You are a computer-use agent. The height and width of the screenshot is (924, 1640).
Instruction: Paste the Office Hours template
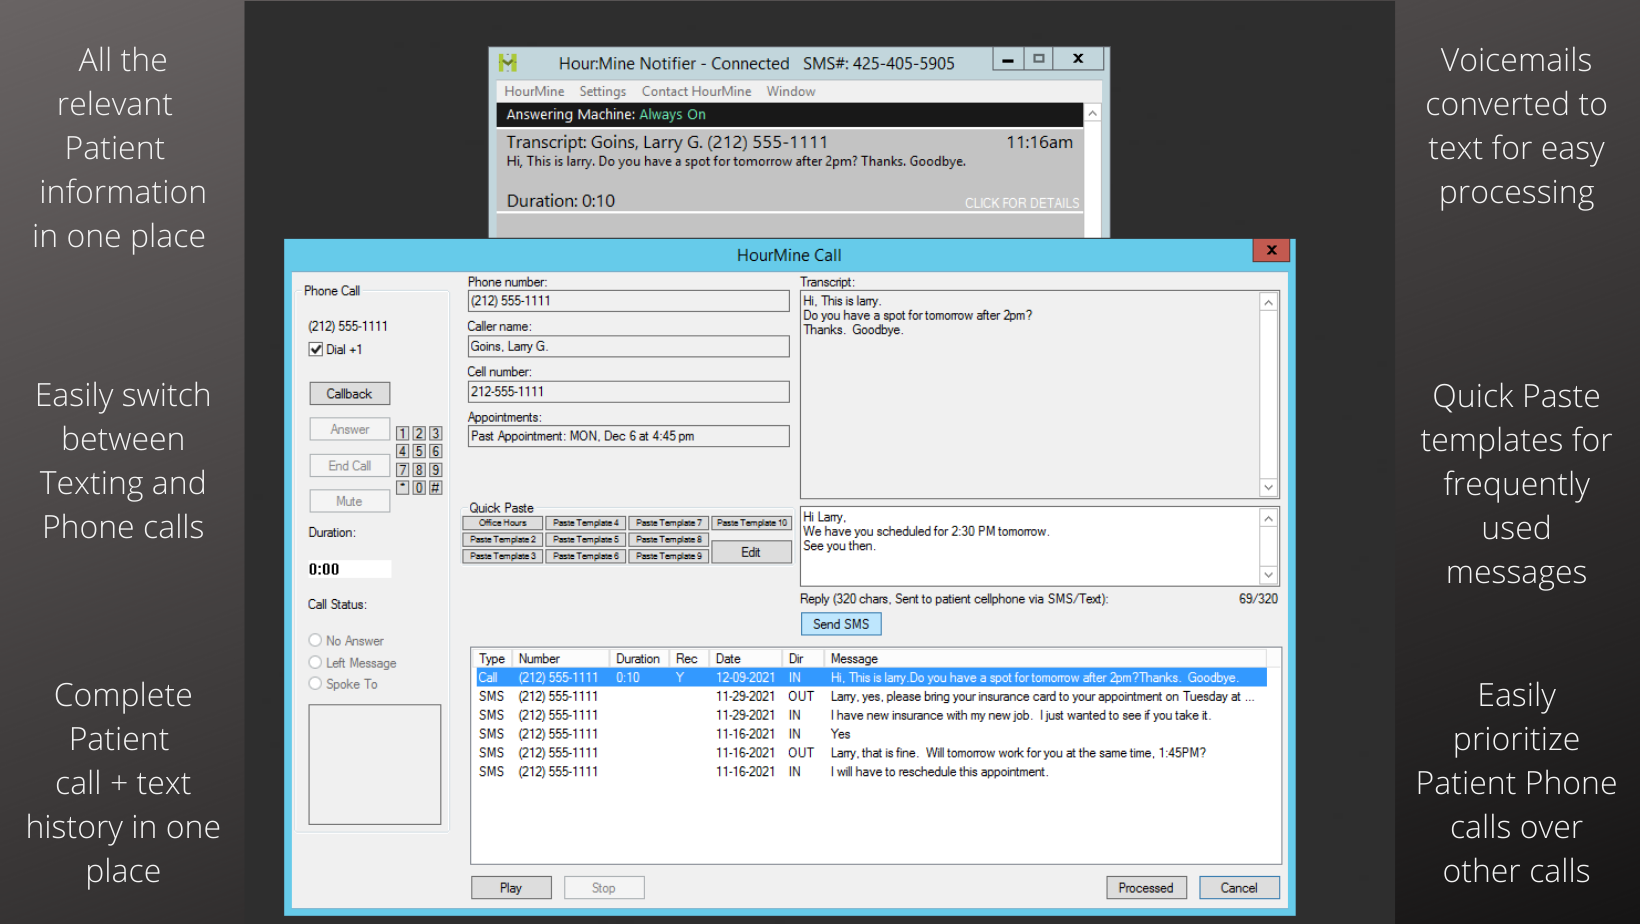click(502, 523)
